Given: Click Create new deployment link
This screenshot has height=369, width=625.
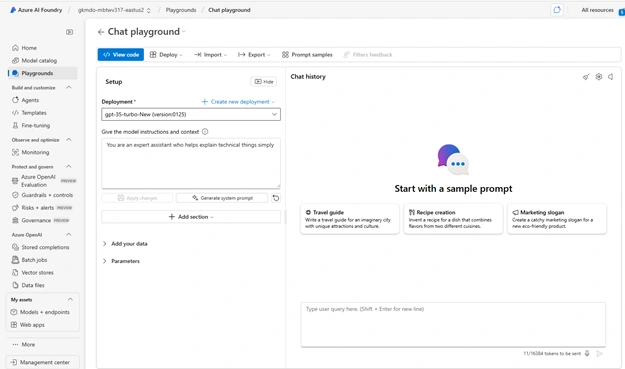Looking at the screenshot, I should pyautogui.click(x=238, y=102).
